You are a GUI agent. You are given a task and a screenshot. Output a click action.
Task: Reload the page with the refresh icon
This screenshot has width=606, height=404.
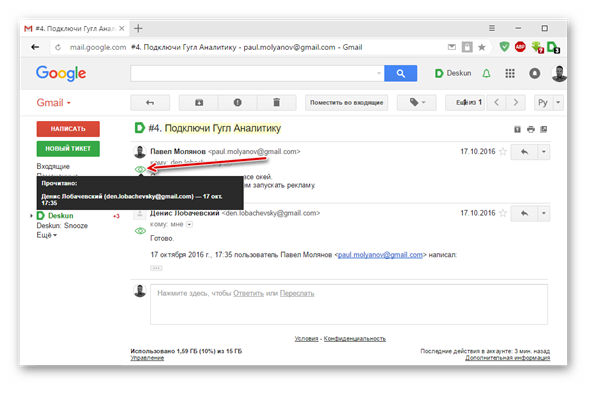point(58,47)
